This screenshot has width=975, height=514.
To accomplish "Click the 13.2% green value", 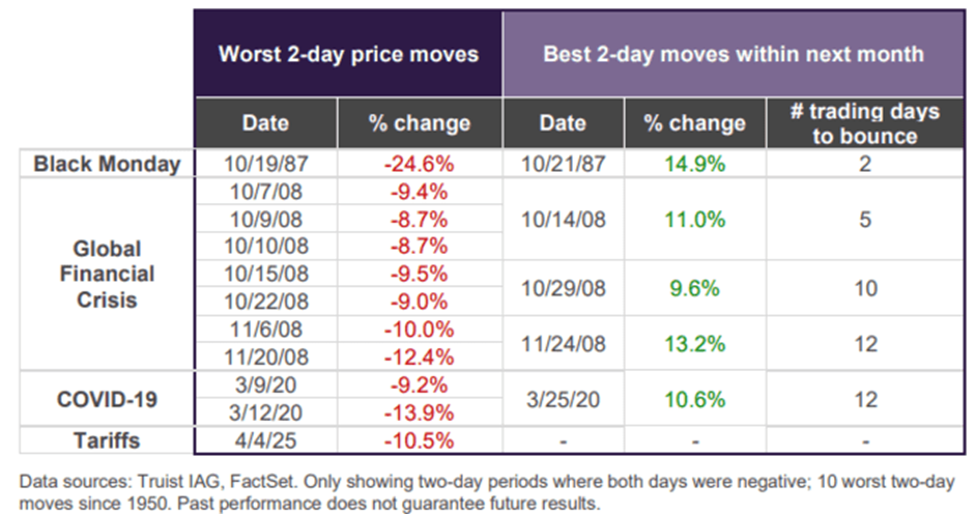I will coord(695,343).
